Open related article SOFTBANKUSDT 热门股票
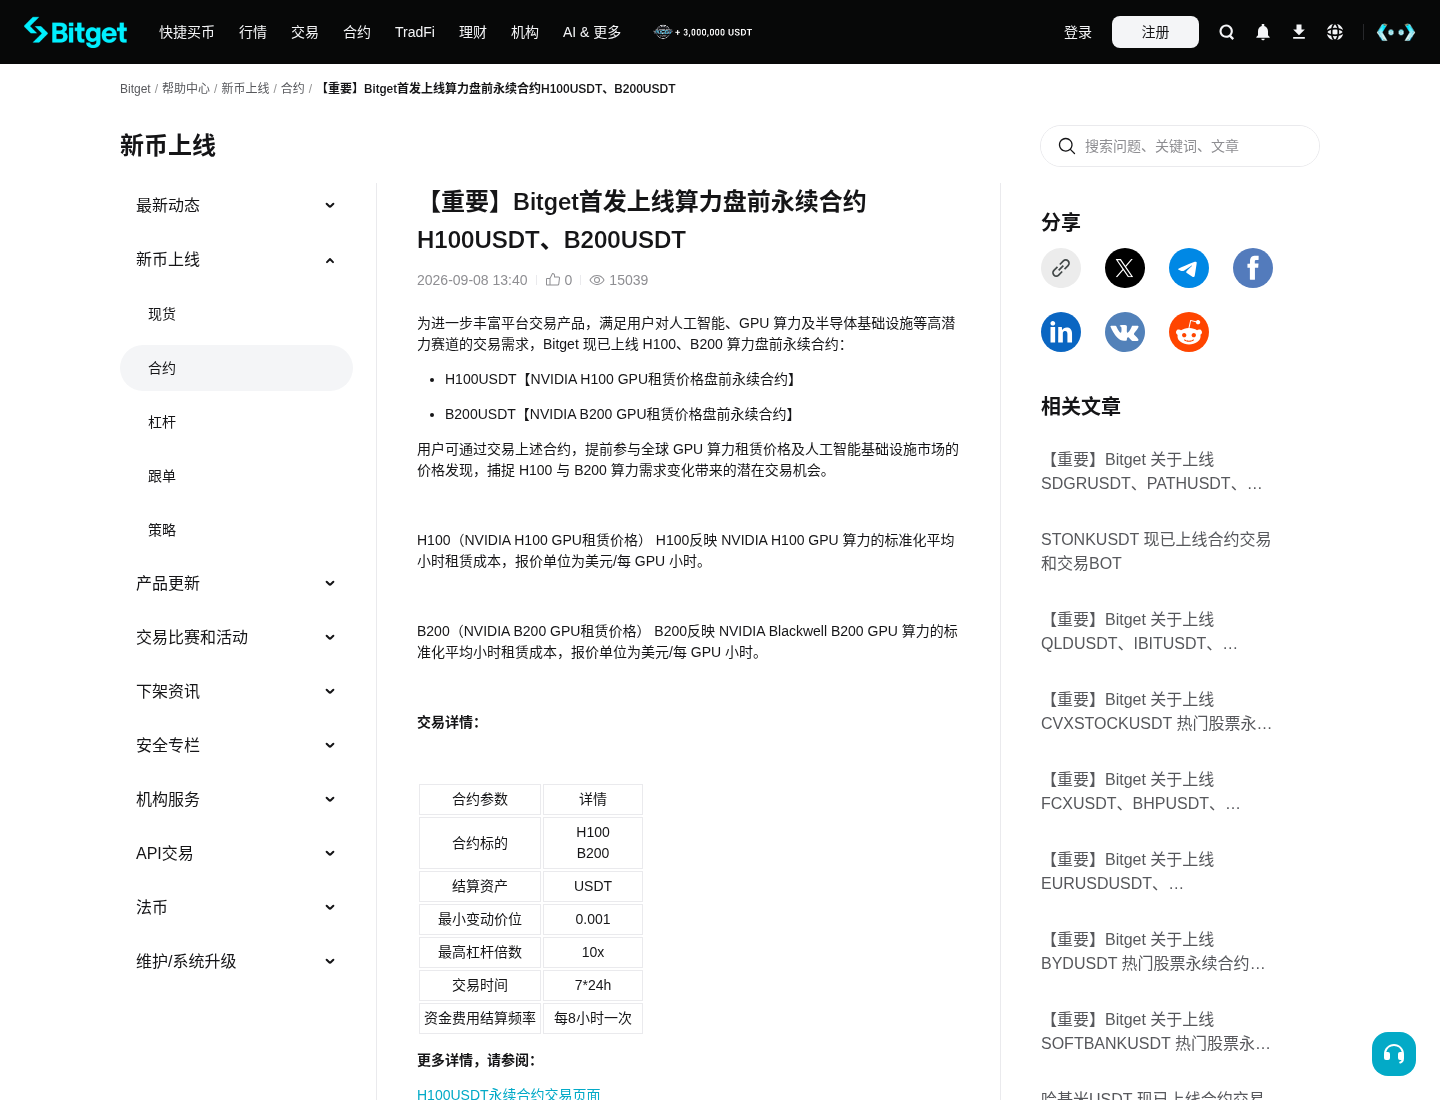Screen dimensions: 1440x1100 (x=1157, y=1031)
